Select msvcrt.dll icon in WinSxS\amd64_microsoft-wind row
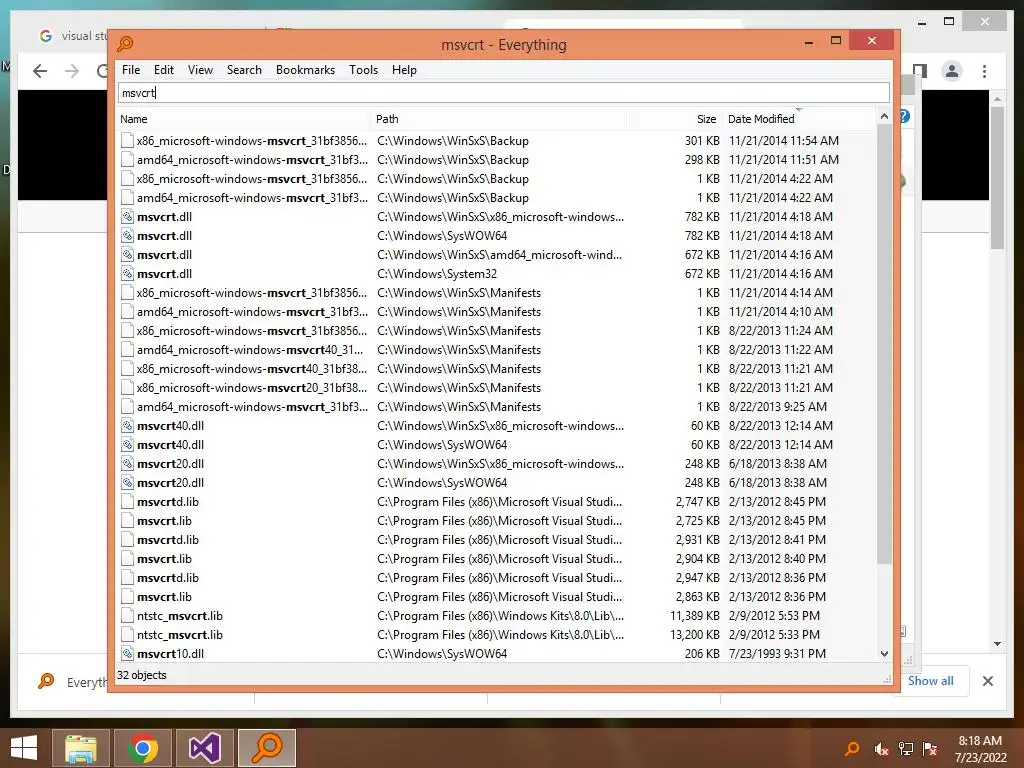Viewport: 1024px width, 768px height. point(127,255)
